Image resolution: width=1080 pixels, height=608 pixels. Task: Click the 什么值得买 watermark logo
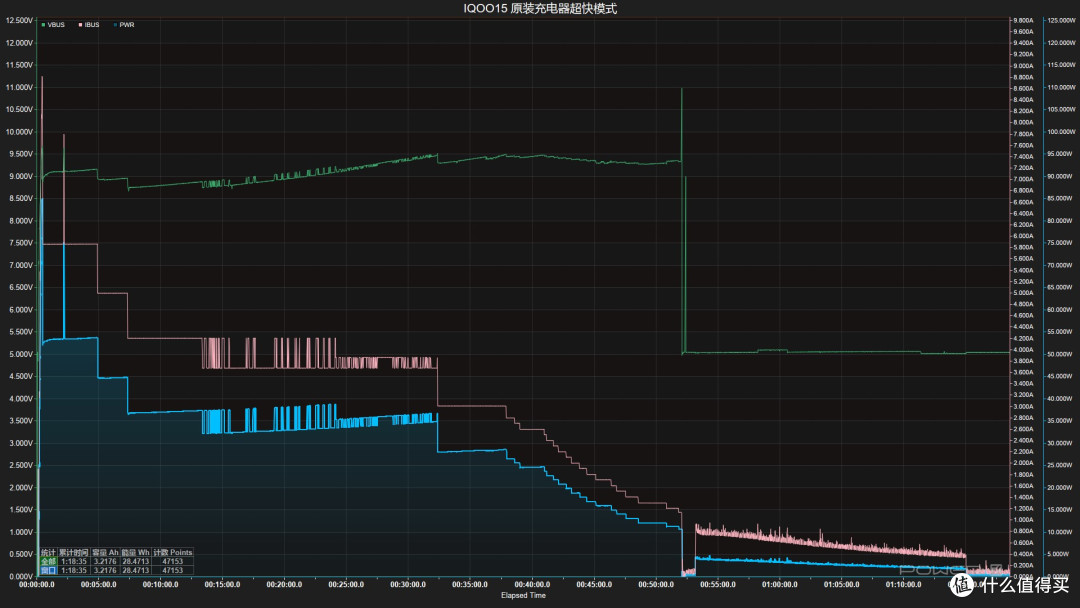1010,585
